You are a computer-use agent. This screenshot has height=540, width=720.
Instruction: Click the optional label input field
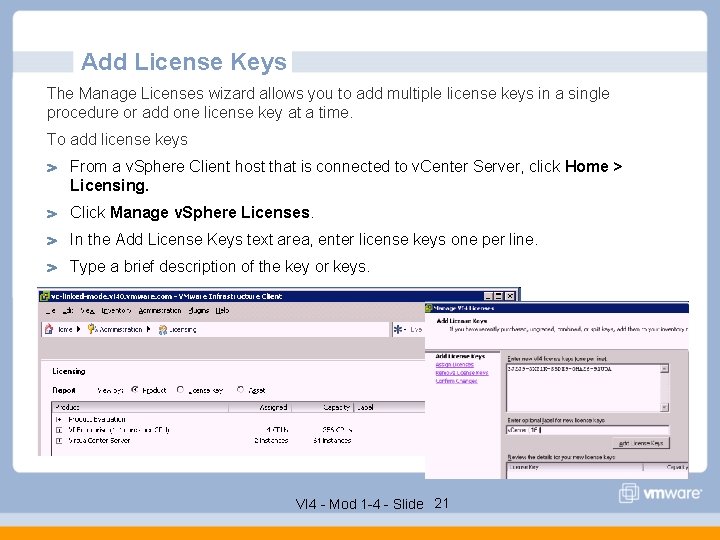(x=587, y=430)
